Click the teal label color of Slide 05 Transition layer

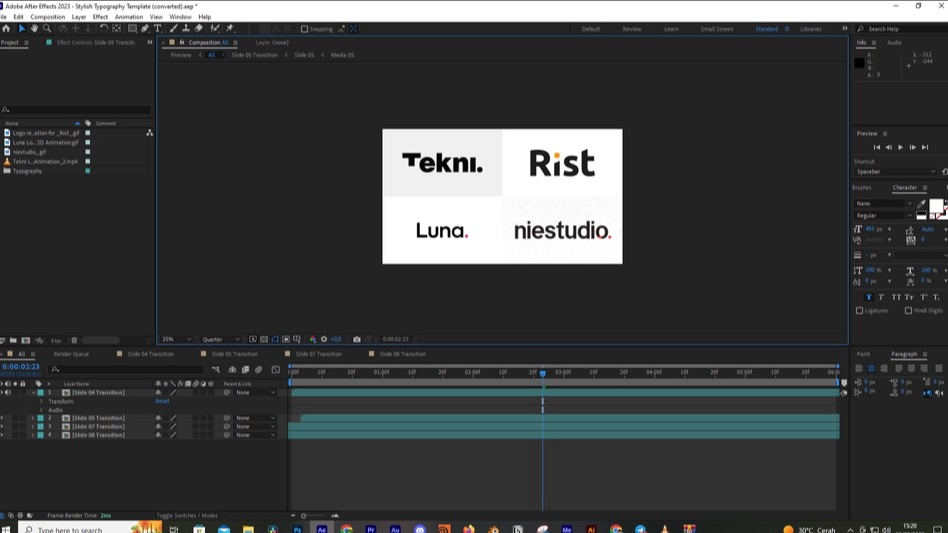click(41, 418)
